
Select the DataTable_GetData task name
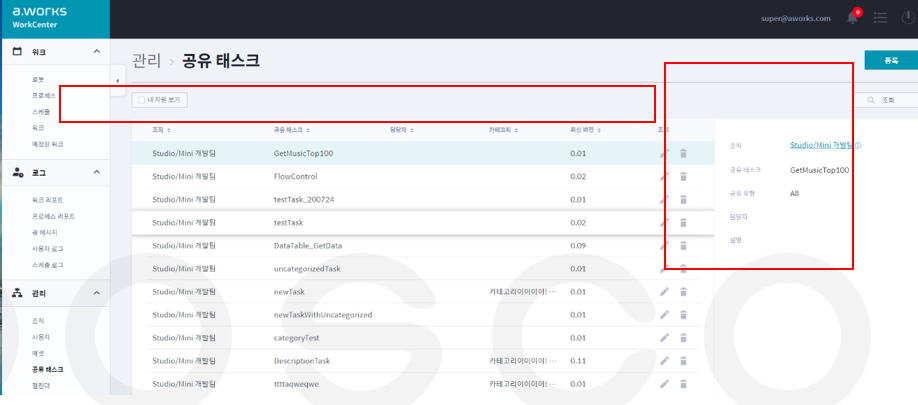(308, 246)
